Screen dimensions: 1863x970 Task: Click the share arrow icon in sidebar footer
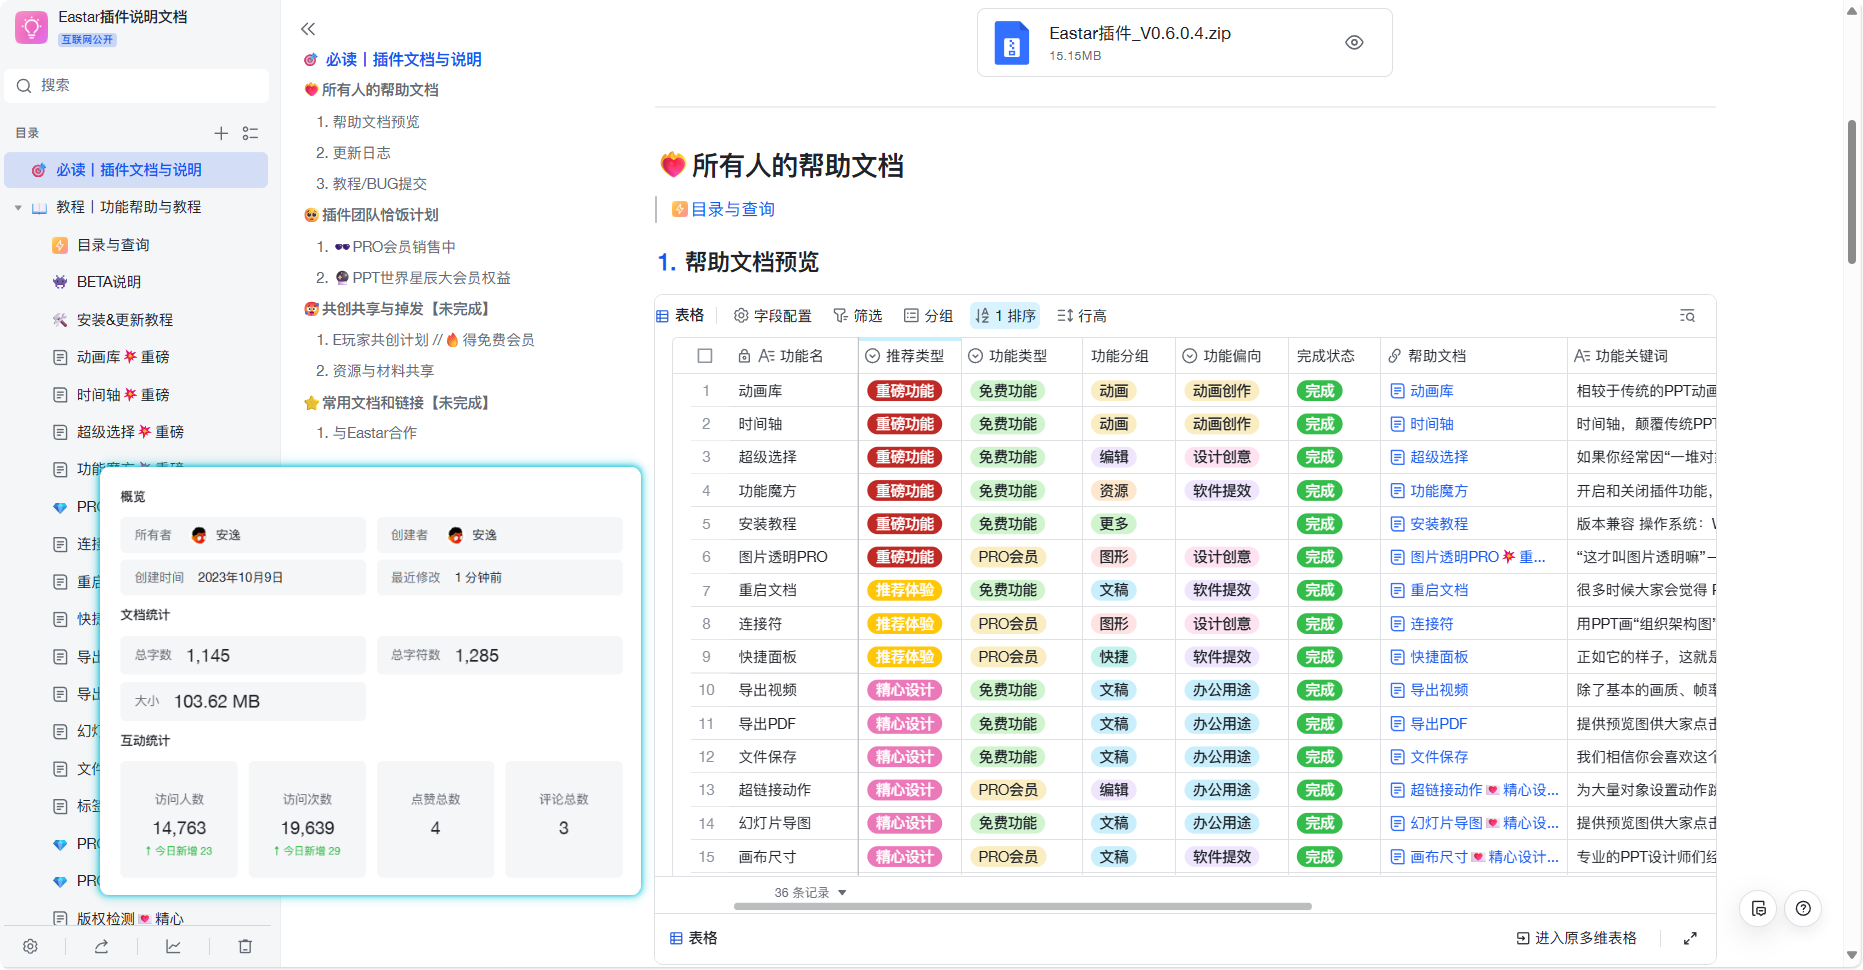click(101, 946)
